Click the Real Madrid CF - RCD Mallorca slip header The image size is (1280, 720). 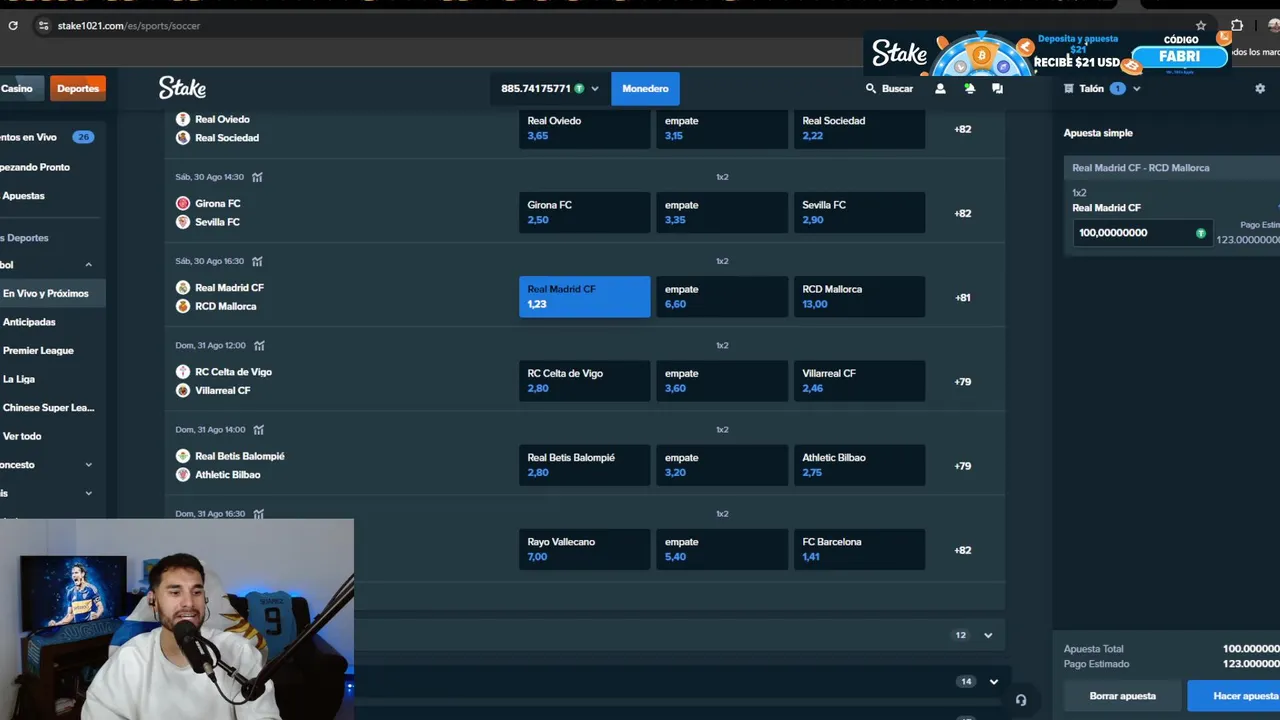click(x=1171, y=168)
